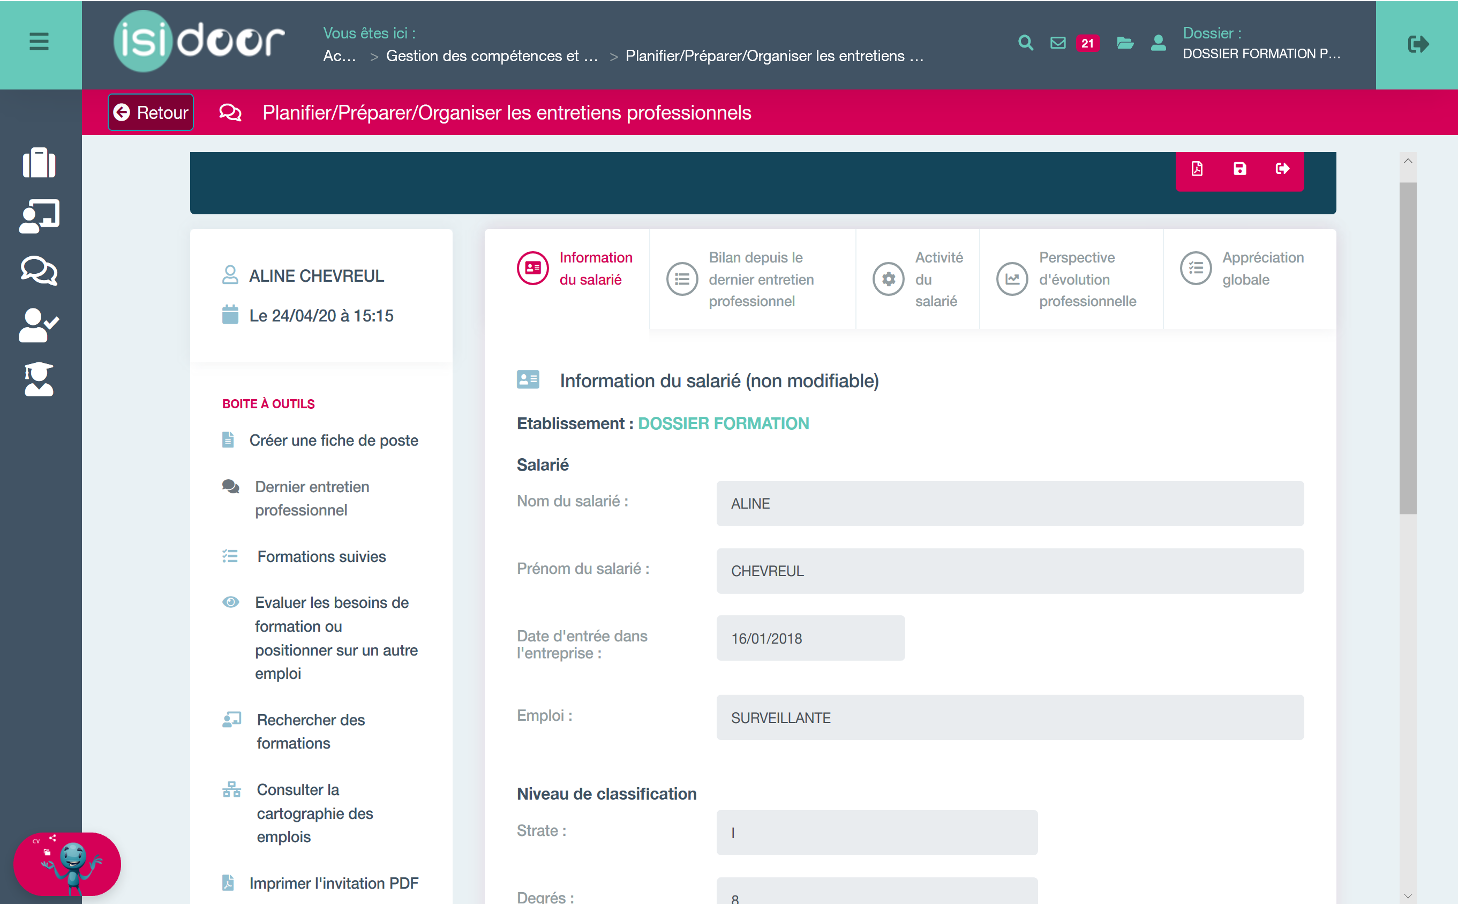Exit the form using red toolbar arrow icon
Image resolution: width=1458 pixels, height=904 pixels.
tap(1282, 169)
